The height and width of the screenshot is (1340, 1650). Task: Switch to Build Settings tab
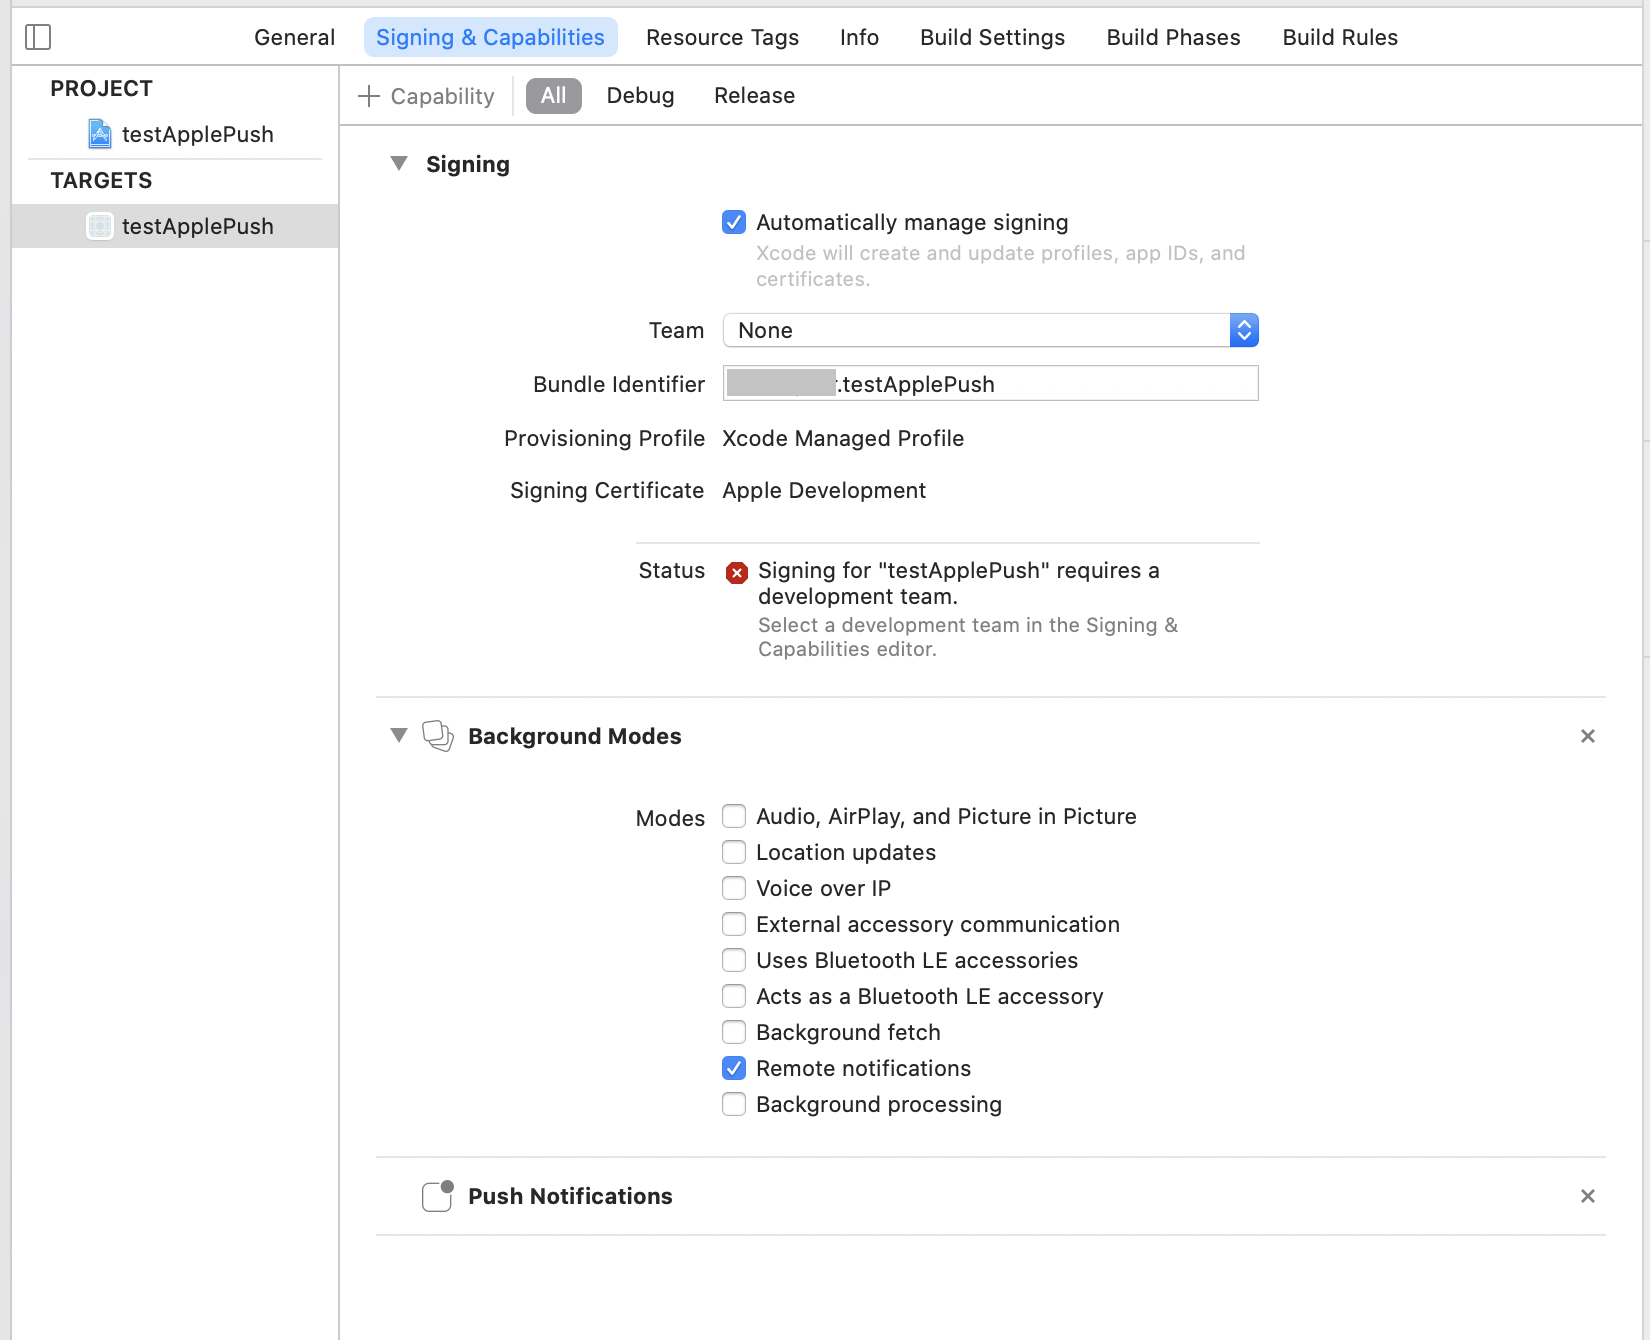pyautogui.click(x=992, y=37)
